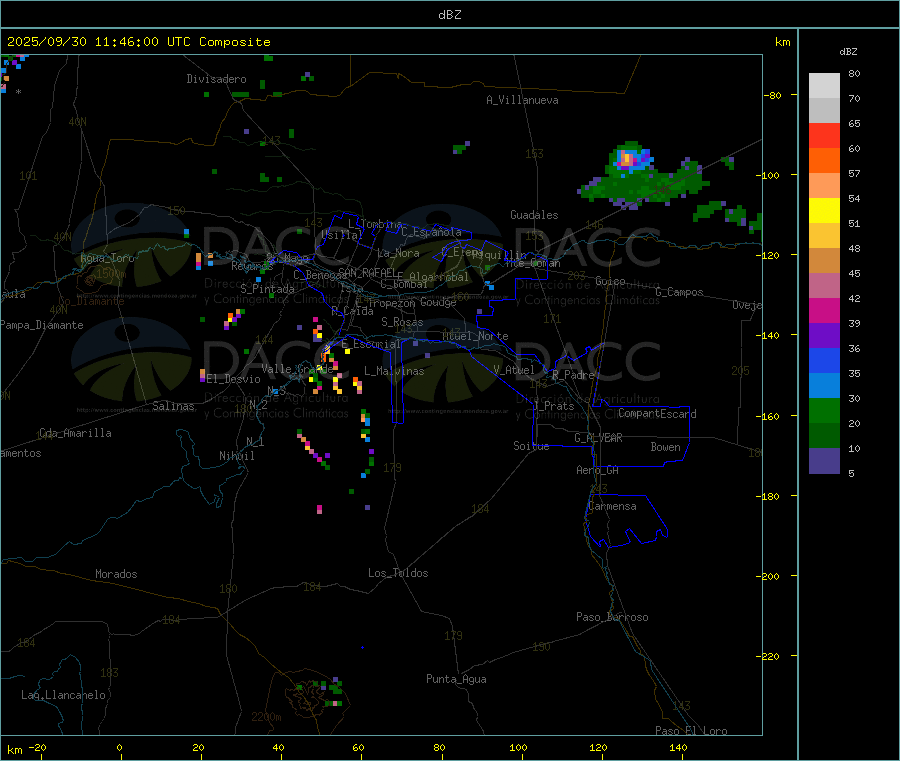Screen dimensions: 900x761
Task: Click the 'dBZ' title at top center
Action: (x=449, y=15)
